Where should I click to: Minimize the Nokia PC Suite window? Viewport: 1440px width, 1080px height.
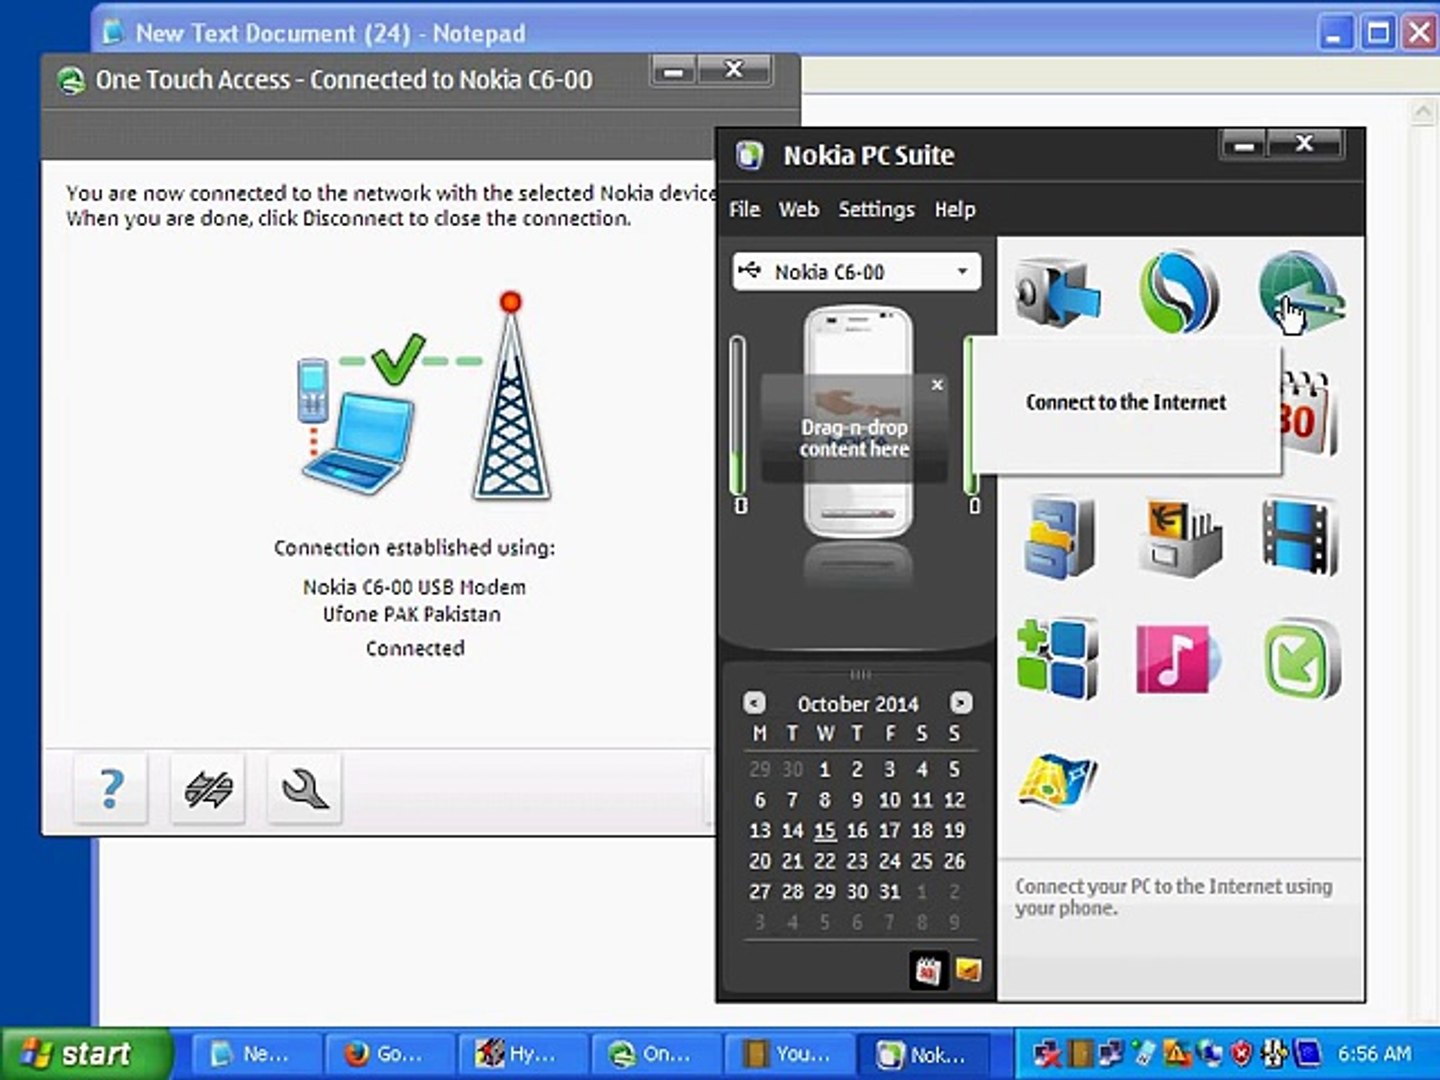pyautogui.click(x=1243, y=145)
